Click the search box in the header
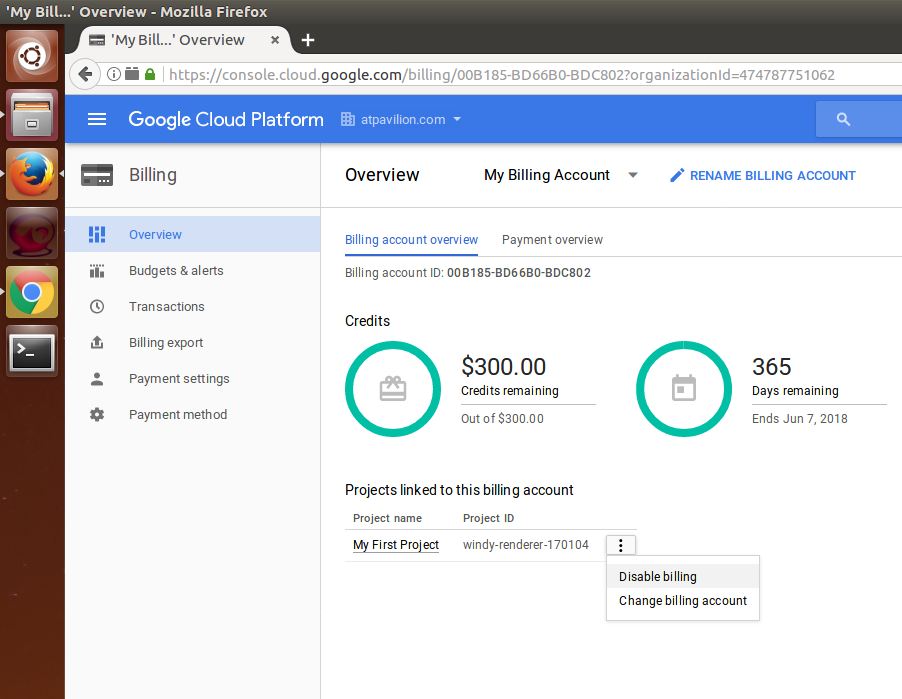902x699 pixels. [859, 119]
